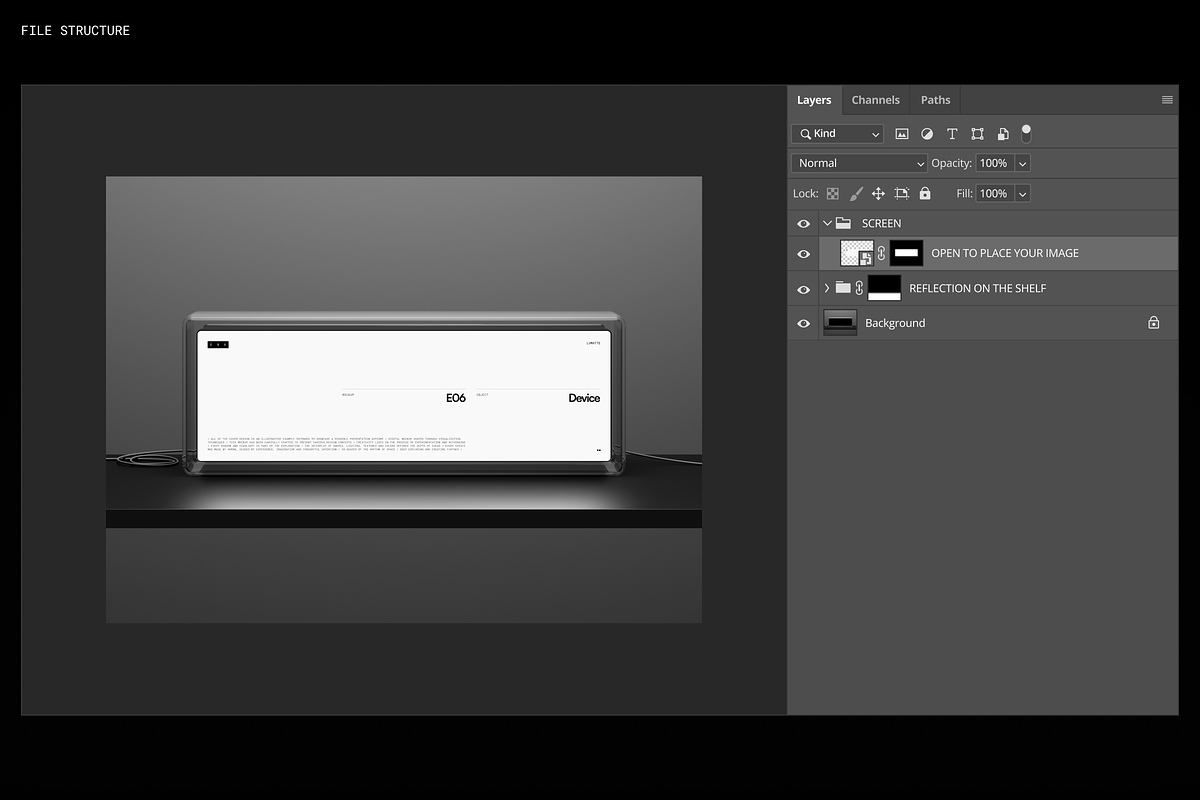This screenshot has height=800, width=1200.
Task: Open the Opacity slider dropdown arrow
Action: click(x=1022, y=163)
